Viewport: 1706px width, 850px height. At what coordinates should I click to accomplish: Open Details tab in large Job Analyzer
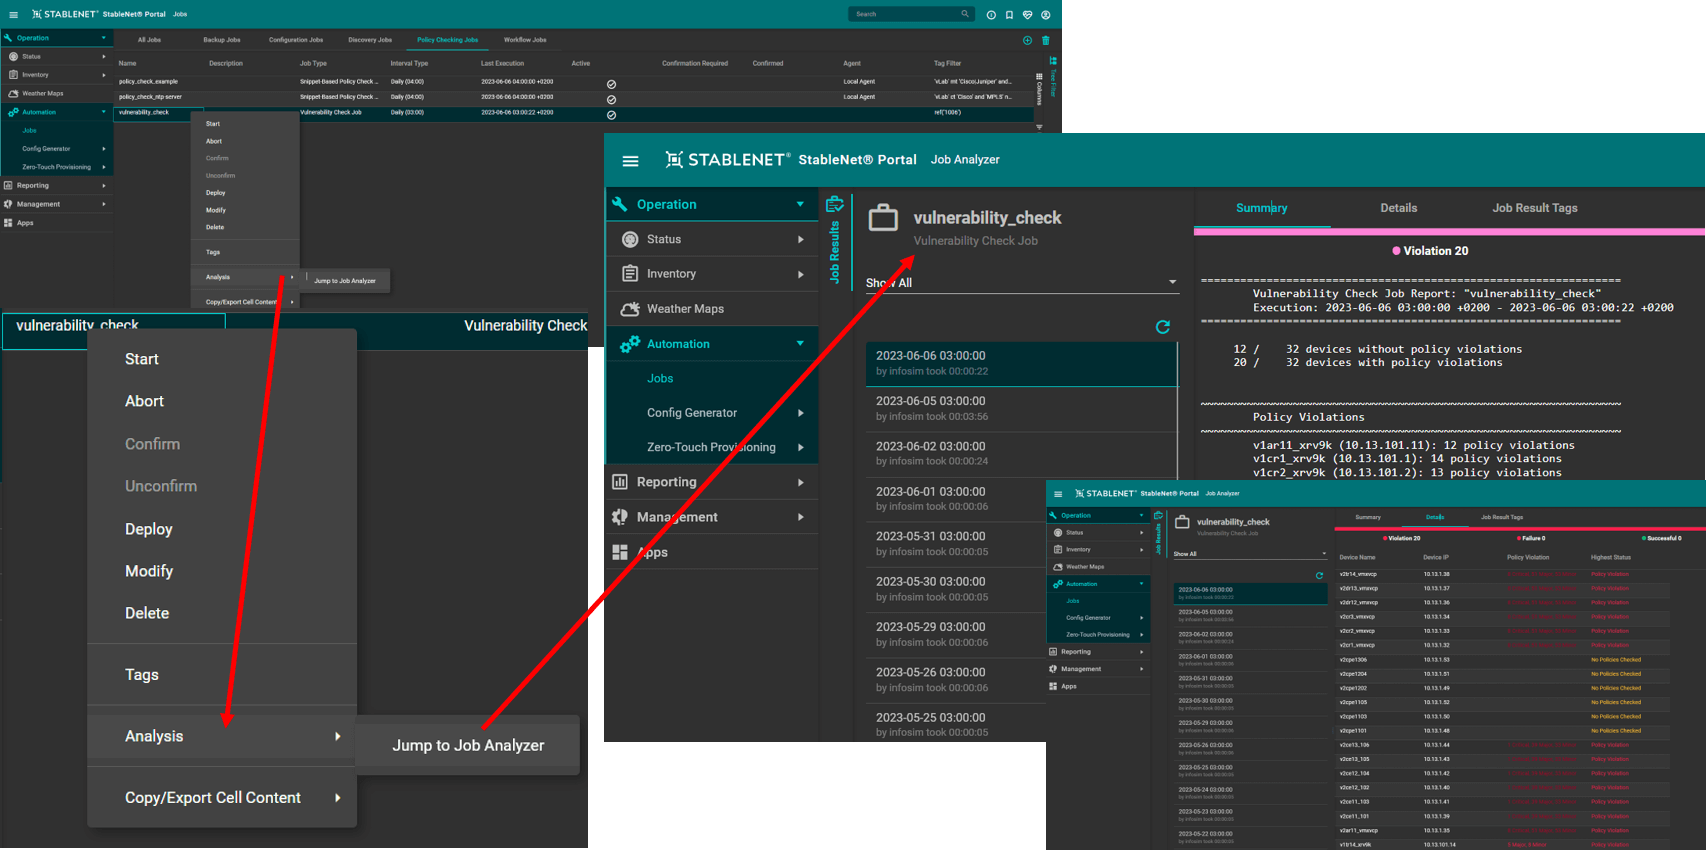(1398, 208)
